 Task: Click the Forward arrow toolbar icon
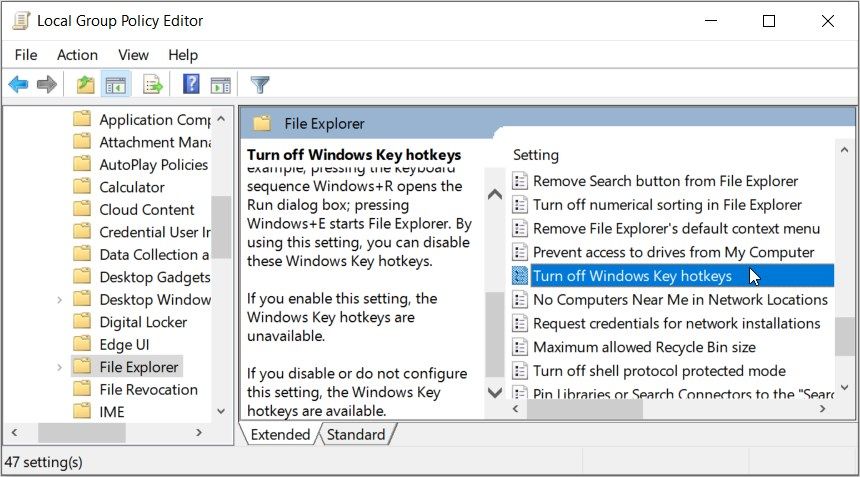(46, 85)
